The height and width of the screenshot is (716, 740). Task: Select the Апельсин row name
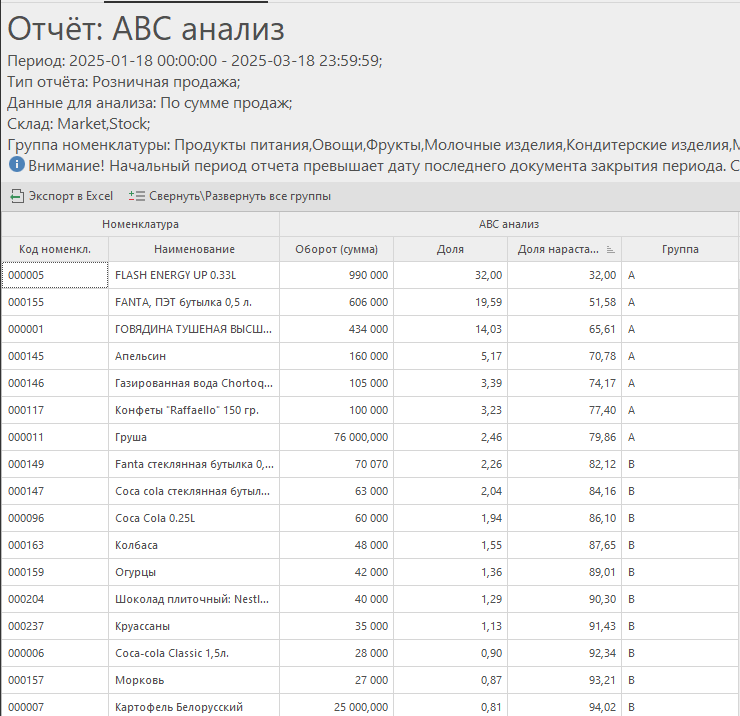pyautogui.click(x=194, y=356)
